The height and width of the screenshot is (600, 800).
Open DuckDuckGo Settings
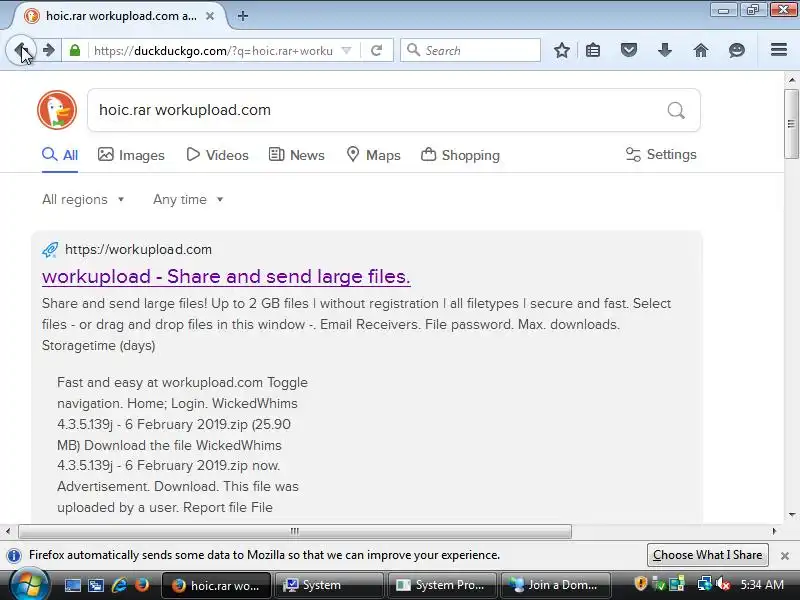pos(661,155)
